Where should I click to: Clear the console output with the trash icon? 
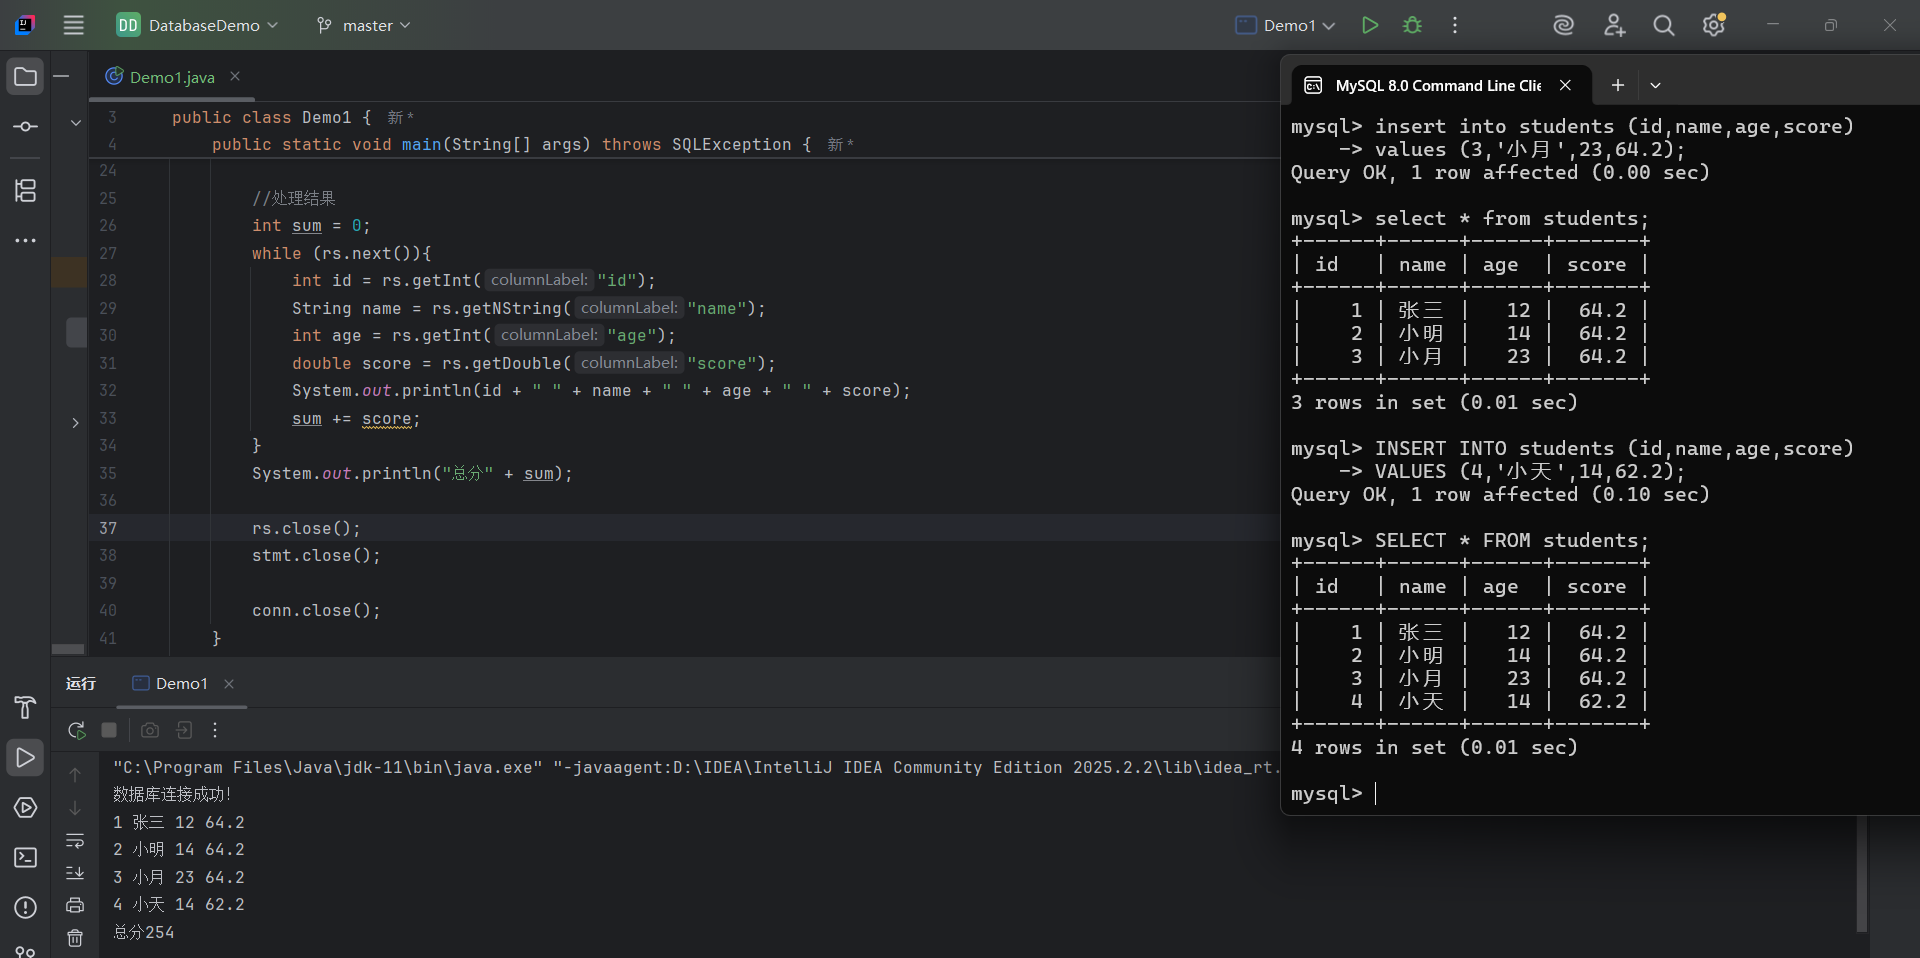(x=75, y=938)
